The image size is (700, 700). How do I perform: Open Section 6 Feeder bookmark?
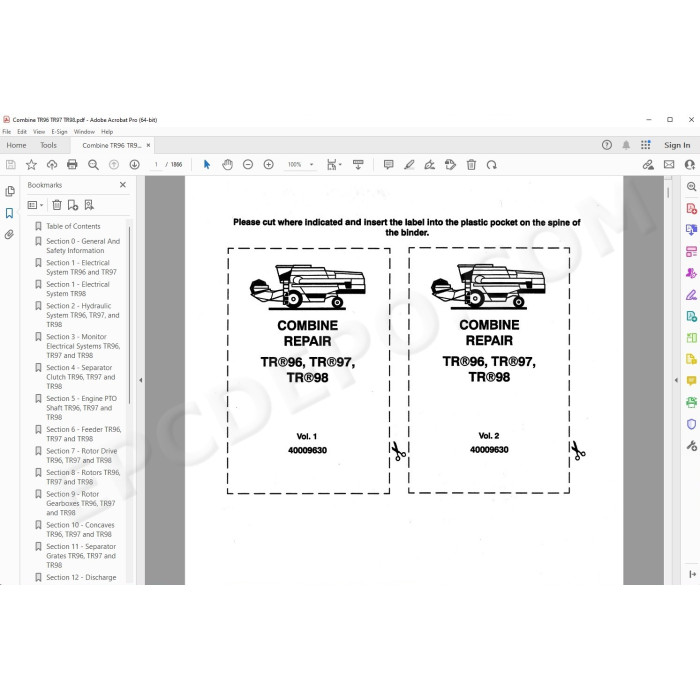(x=83, y=434)
